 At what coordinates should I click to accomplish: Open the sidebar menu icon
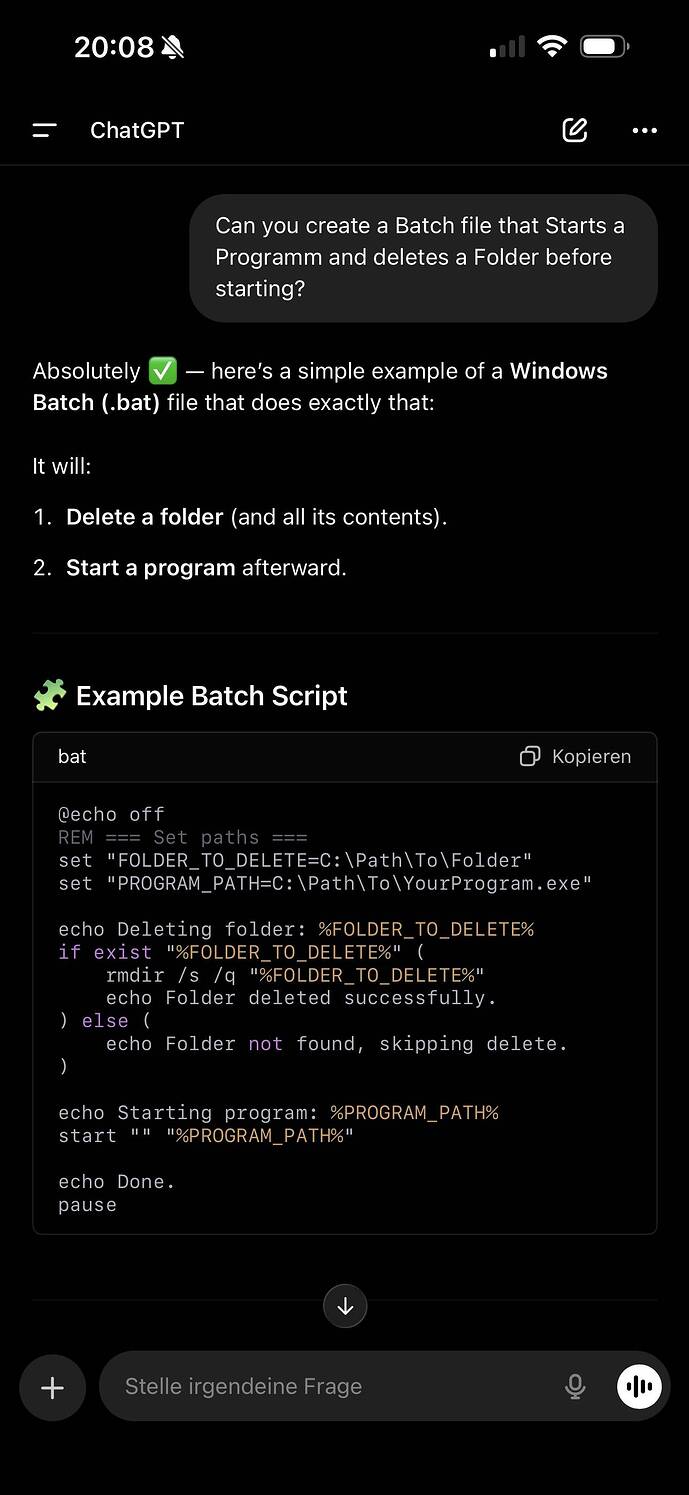pyautogui.click(x=45, y=130)
